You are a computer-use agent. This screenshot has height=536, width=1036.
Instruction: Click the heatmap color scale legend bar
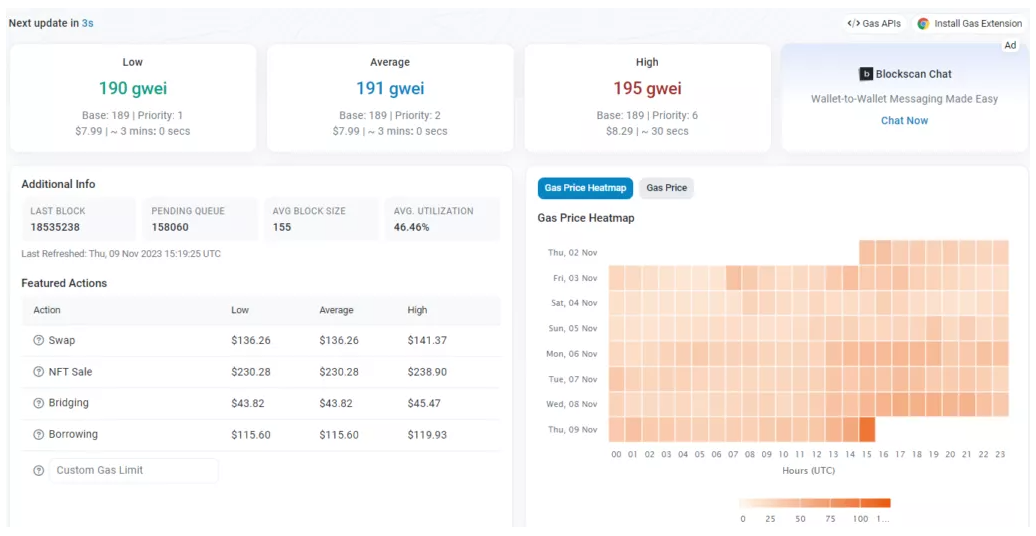tap(814, 503)
